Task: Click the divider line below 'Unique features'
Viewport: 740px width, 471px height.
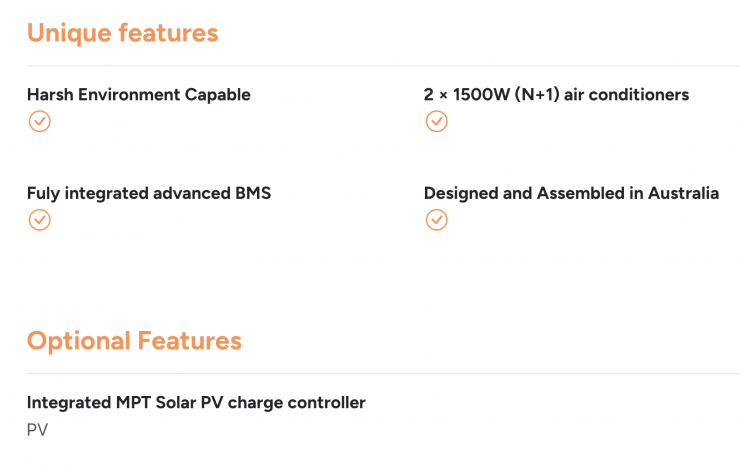Action: [383, 66]
